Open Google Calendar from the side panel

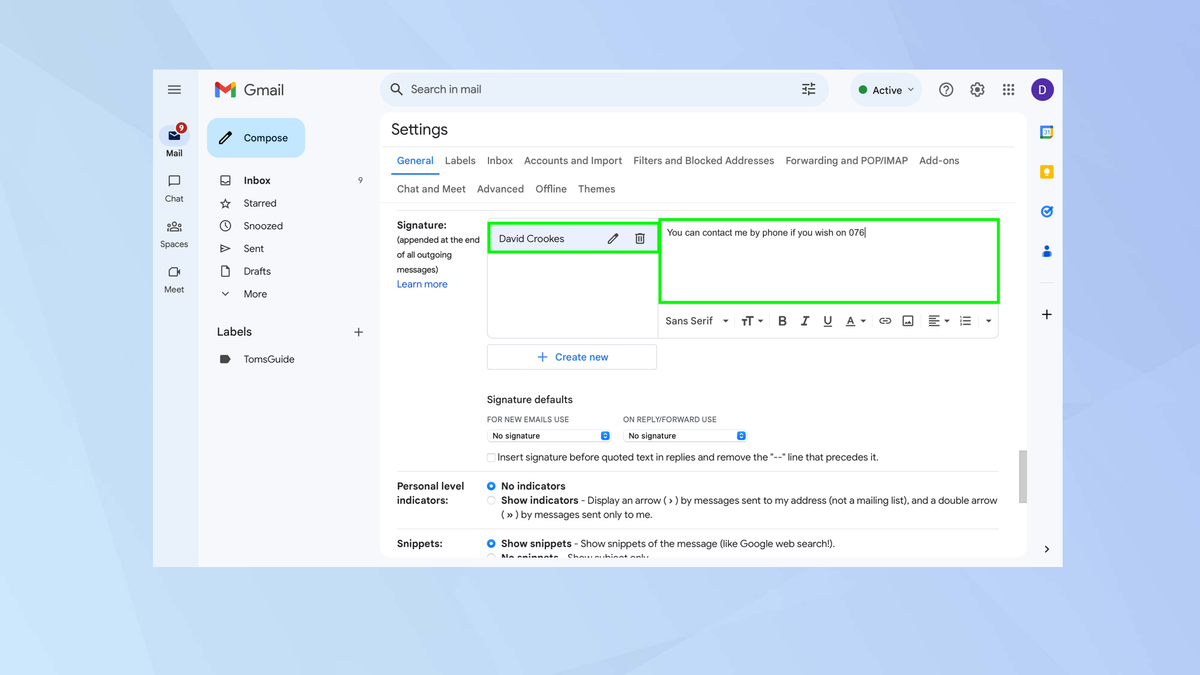click(x=1046, y=131)
